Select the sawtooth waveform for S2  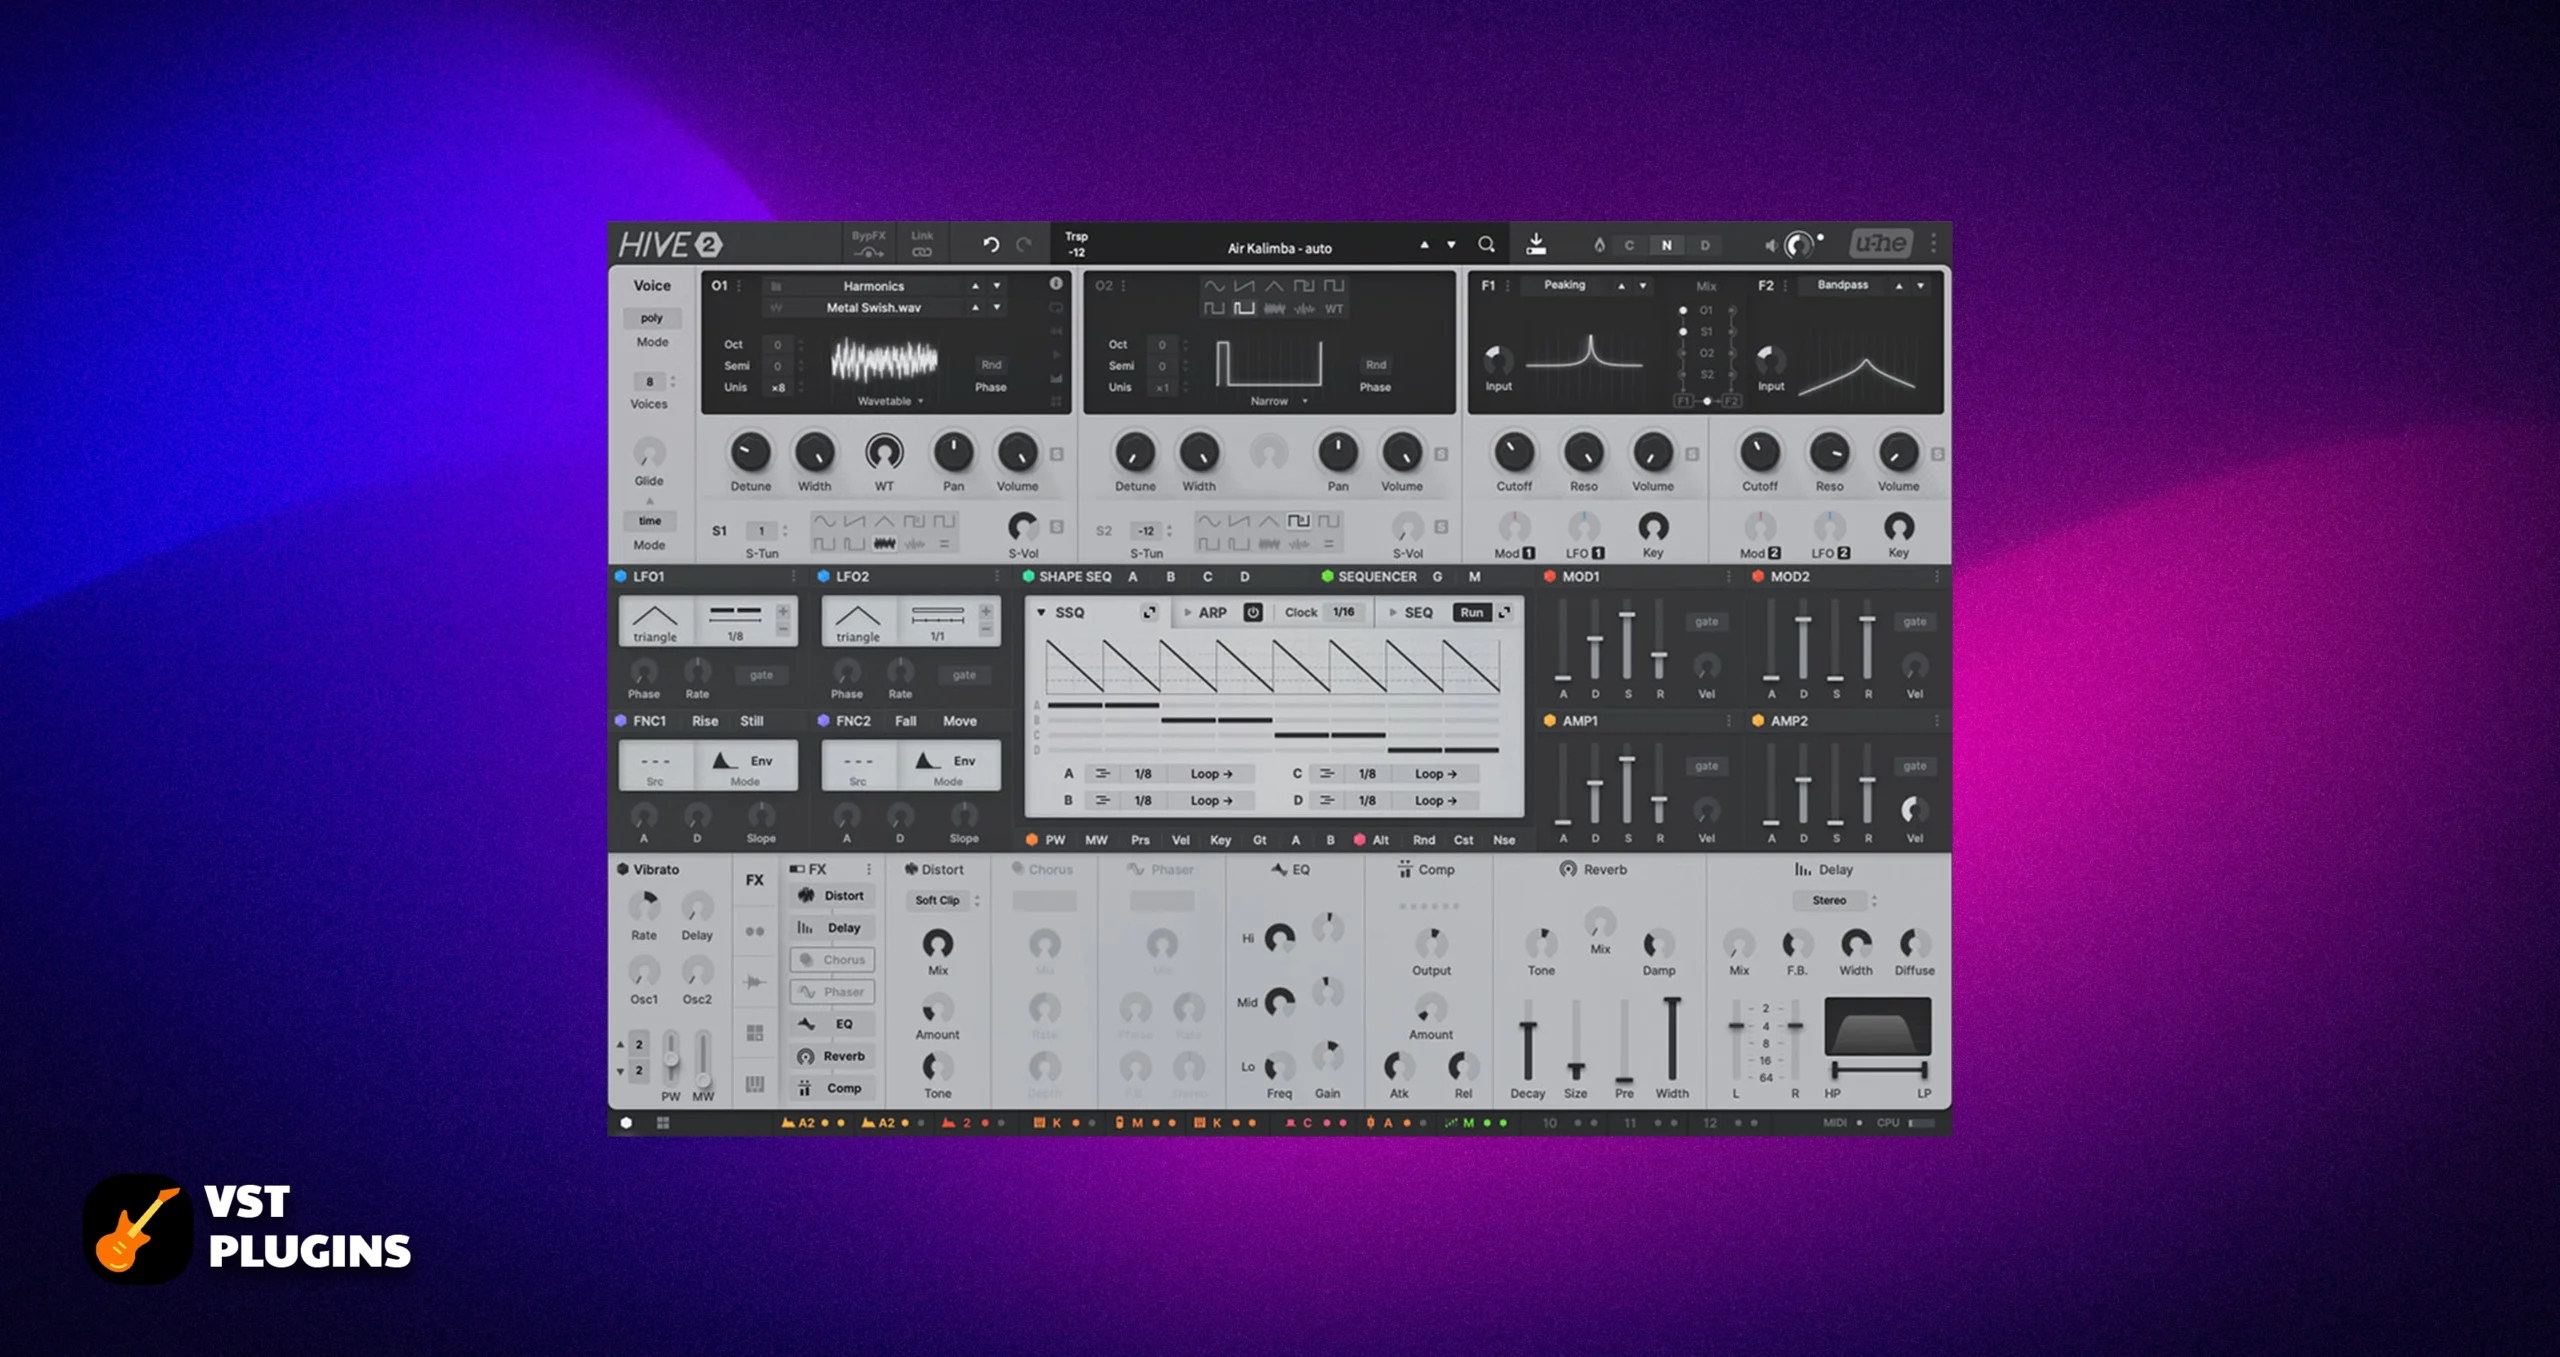(x=1239, y=521)
